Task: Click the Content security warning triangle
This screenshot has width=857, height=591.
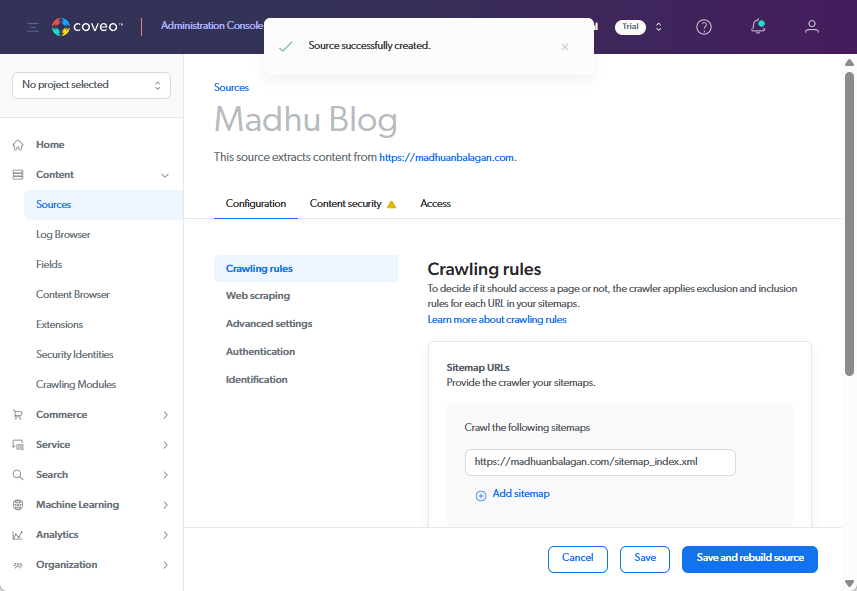Action: 392,204
